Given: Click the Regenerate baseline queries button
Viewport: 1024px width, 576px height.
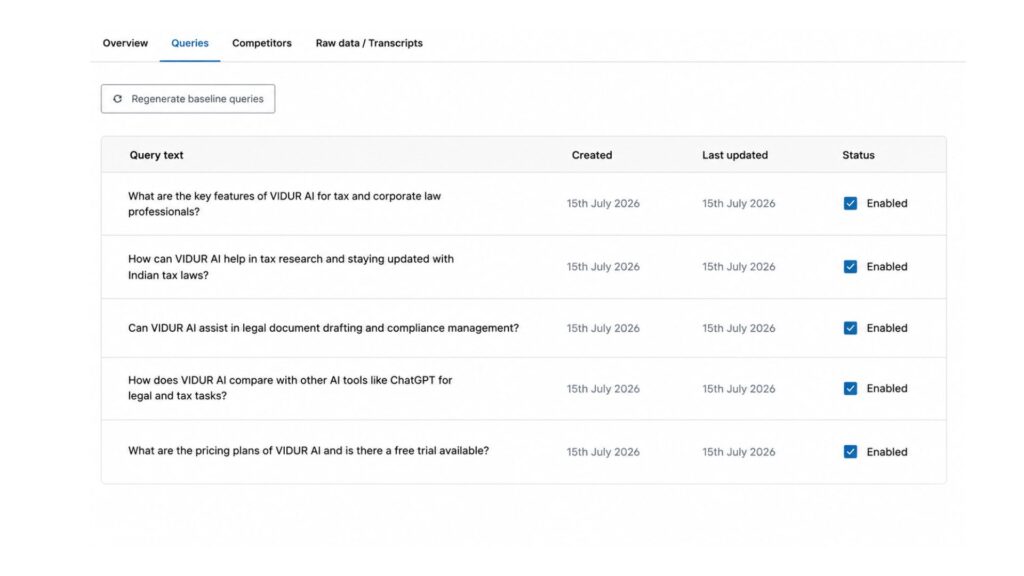Looking at the screenshot, I should point(188,99).
